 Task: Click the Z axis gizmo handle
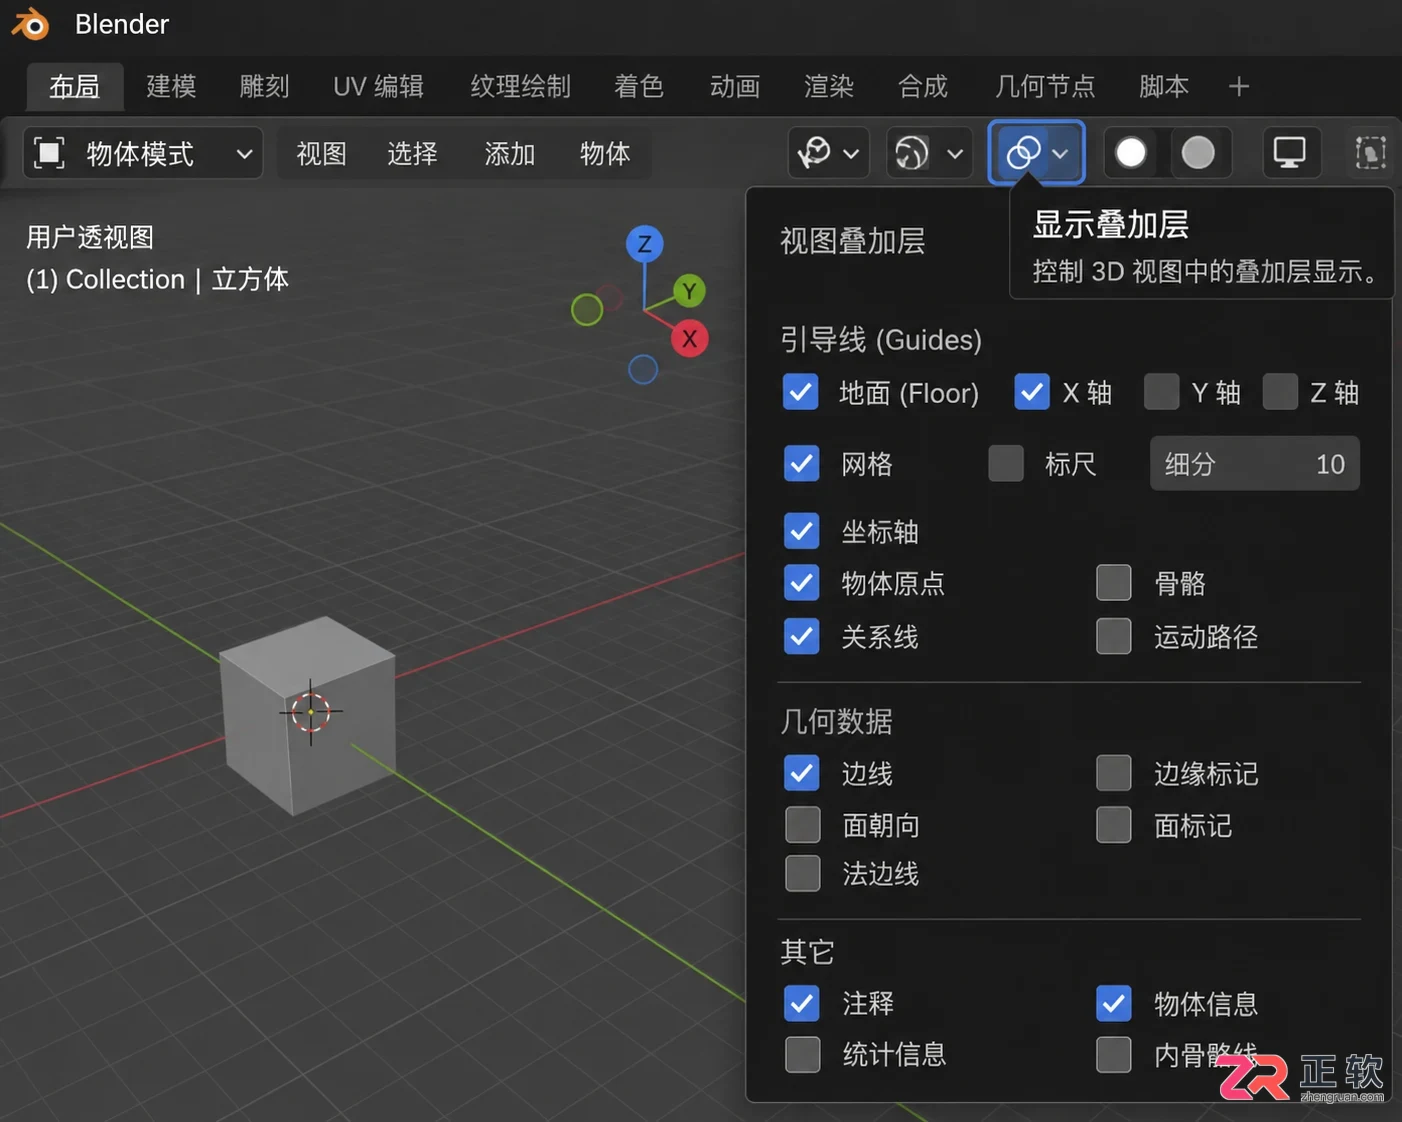coord(644,244)
